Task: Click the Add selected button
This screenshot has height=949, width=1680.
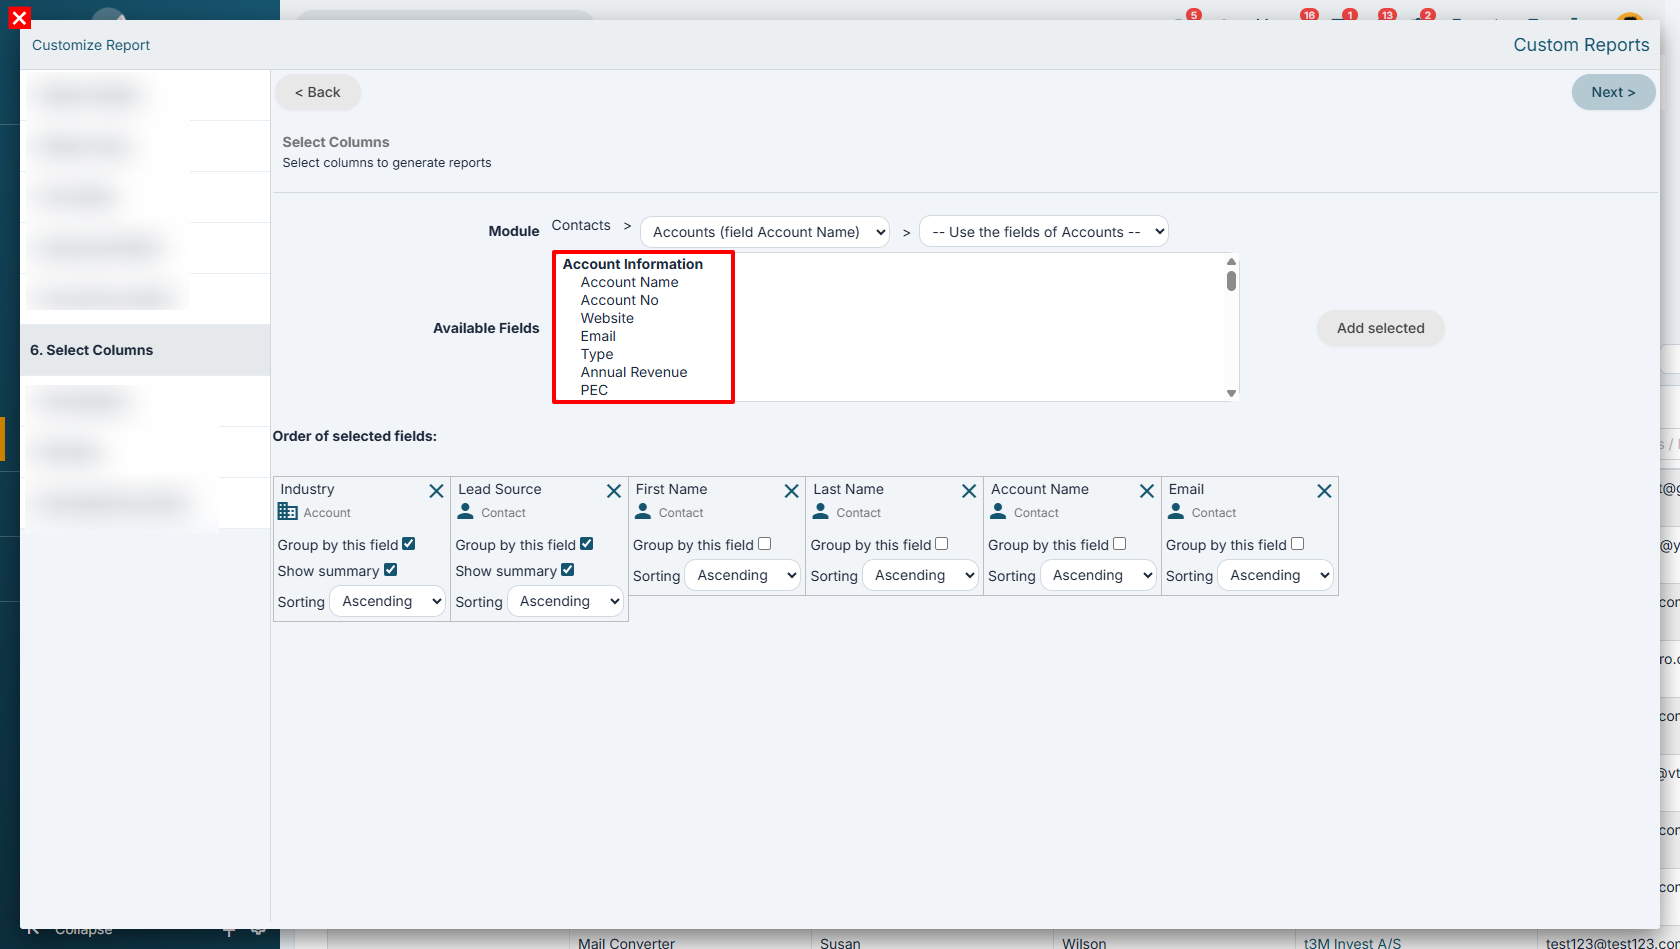Action: click(1380, 328)
